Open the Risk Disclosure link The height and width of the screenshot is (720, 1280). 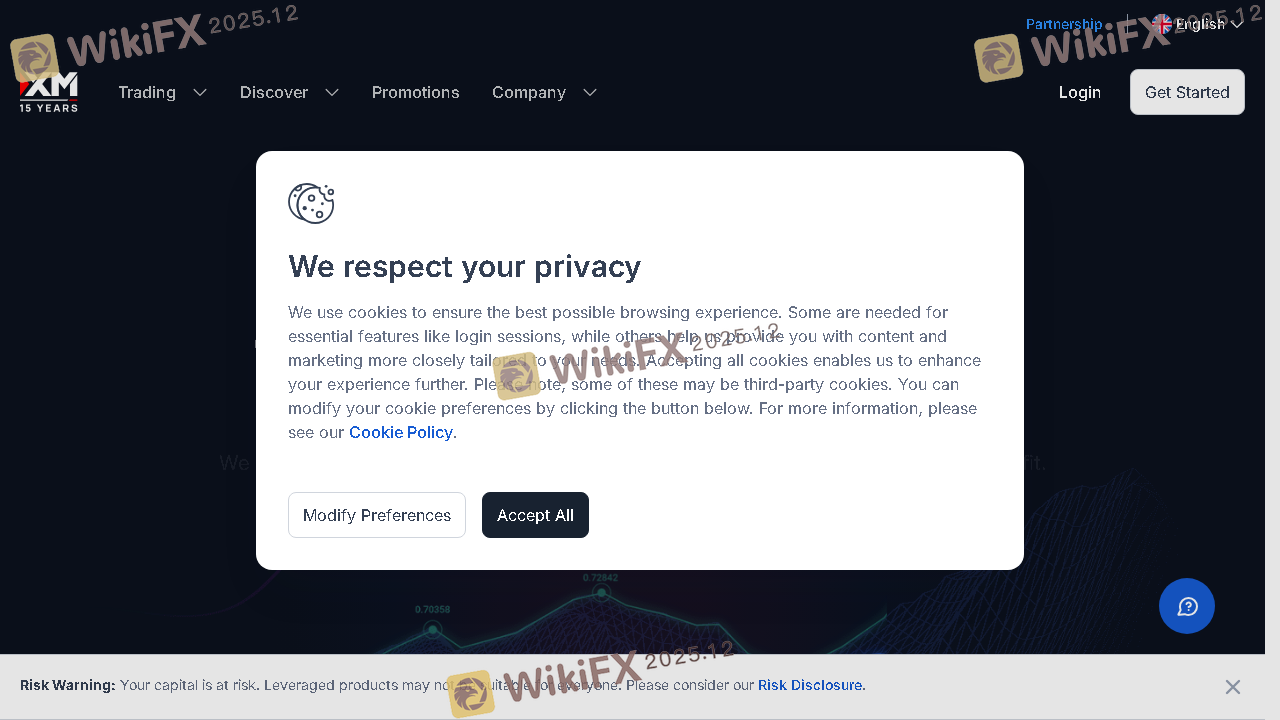[810, 685]
